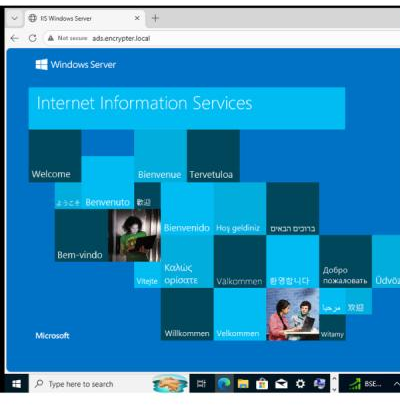Click the Bienvenido tile
Image resolution: width=400 pixels, height=420 pixels.
coord(187,209)
